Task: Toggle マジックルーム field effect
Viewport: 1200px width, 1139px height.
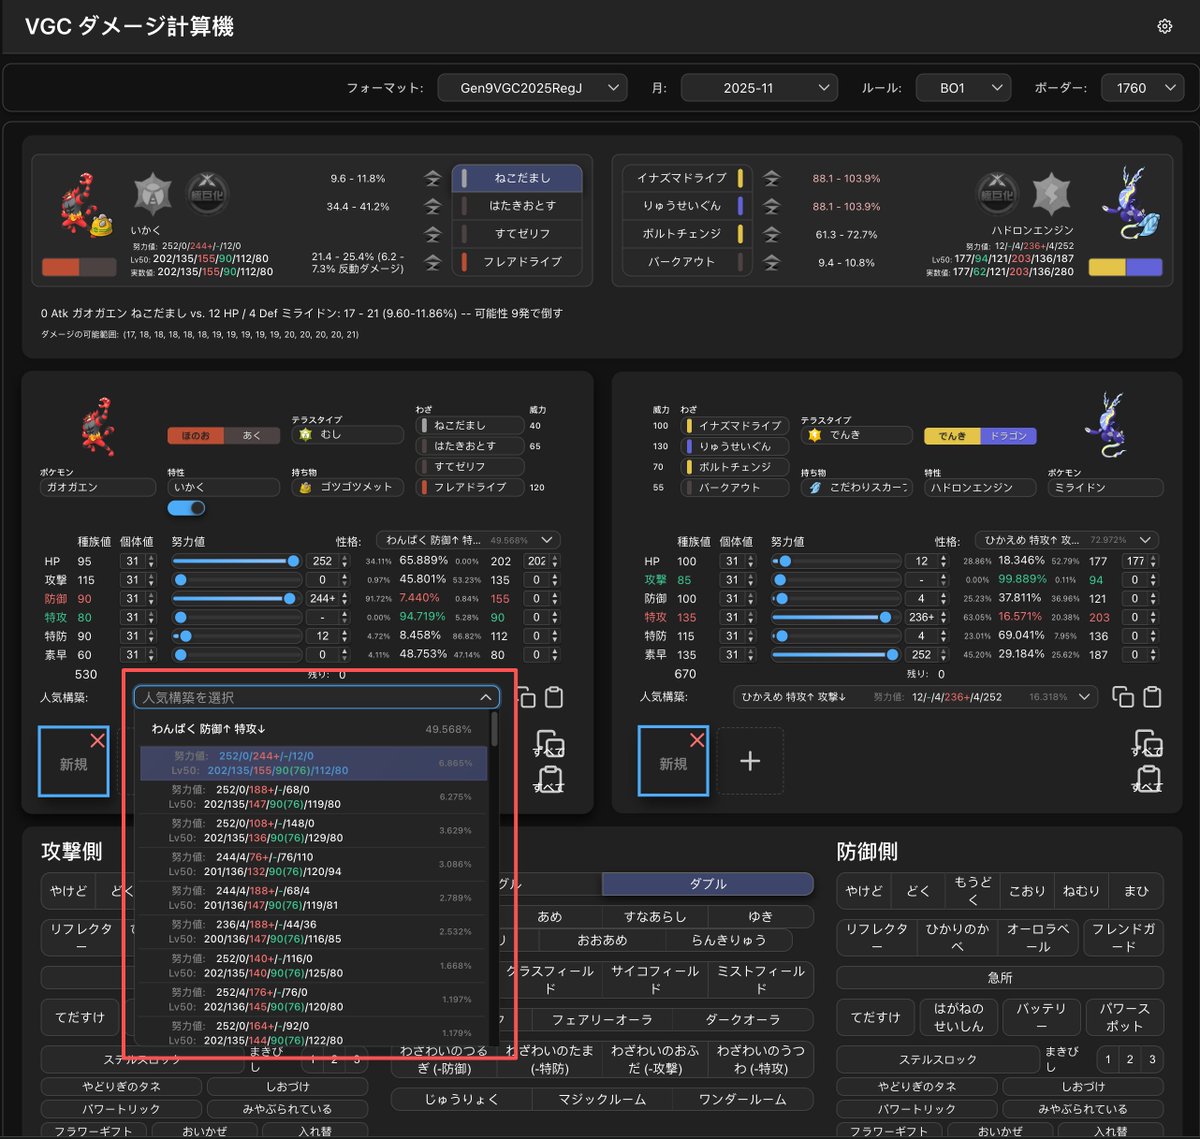Action: coord(602,1099)
